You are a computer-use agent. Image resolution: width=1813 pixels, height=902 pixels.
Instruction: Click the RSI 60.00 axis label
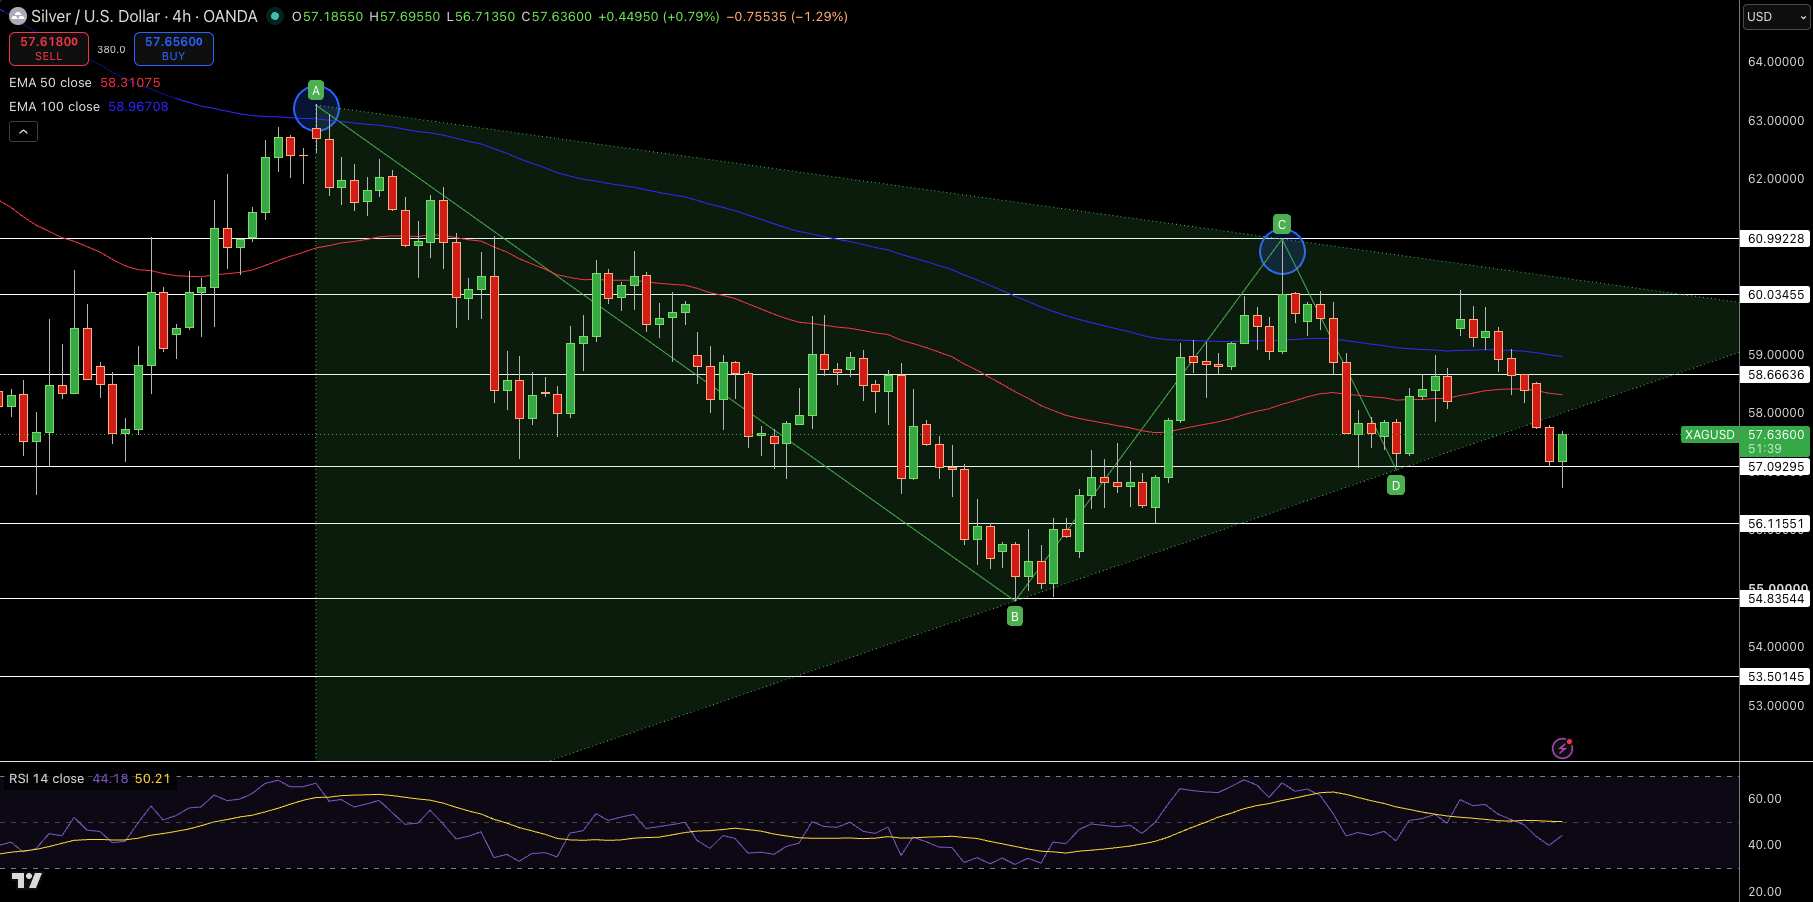[x=1765, y=799]
